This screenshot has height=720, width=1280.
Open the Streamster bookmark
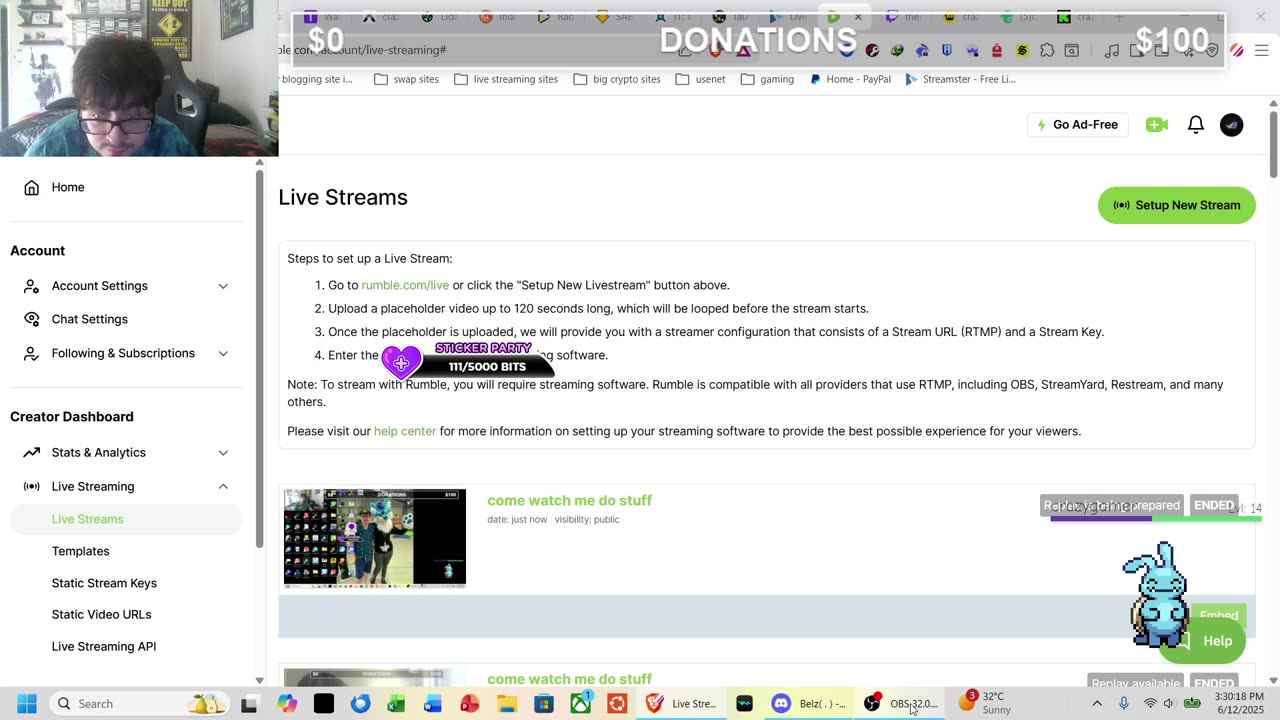pyautogui.click(x=960, y=79)
